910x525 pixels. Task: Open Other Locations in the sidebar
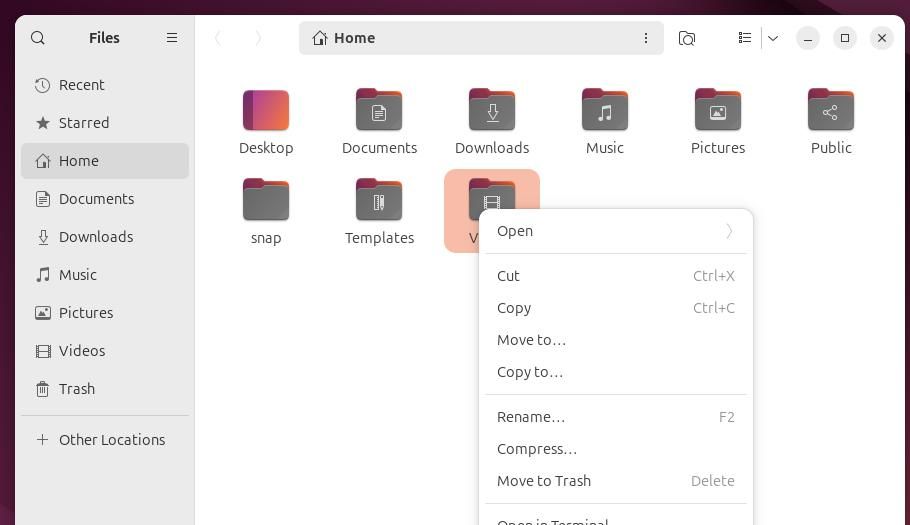tap(105, 440)
